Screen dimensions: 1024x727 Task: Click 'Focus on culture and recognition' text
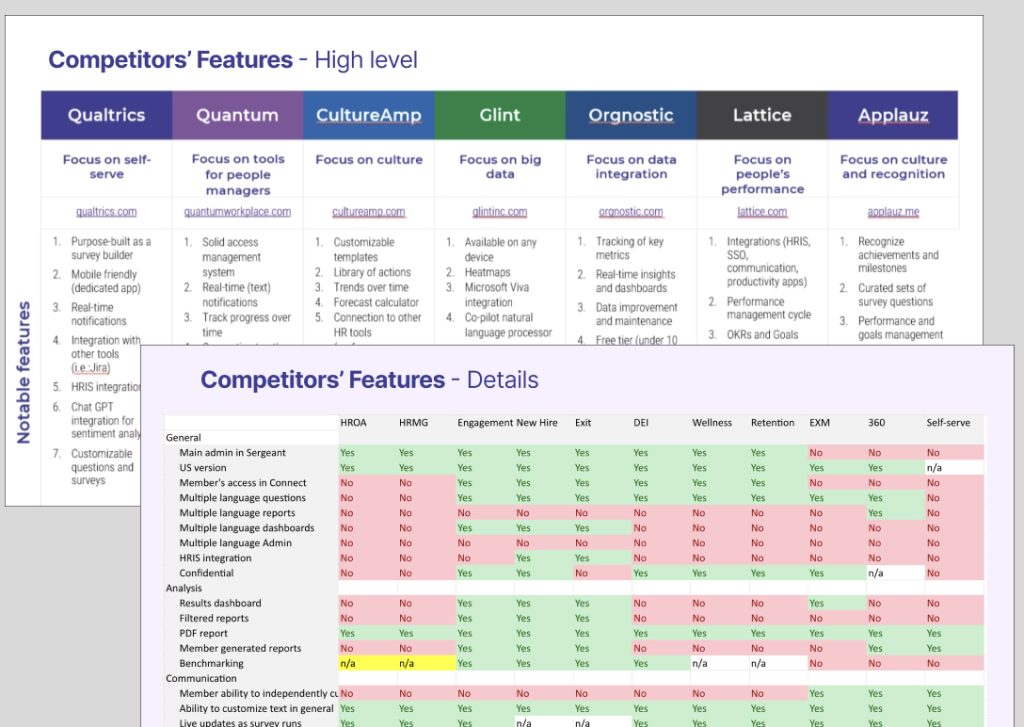[893, 167]
